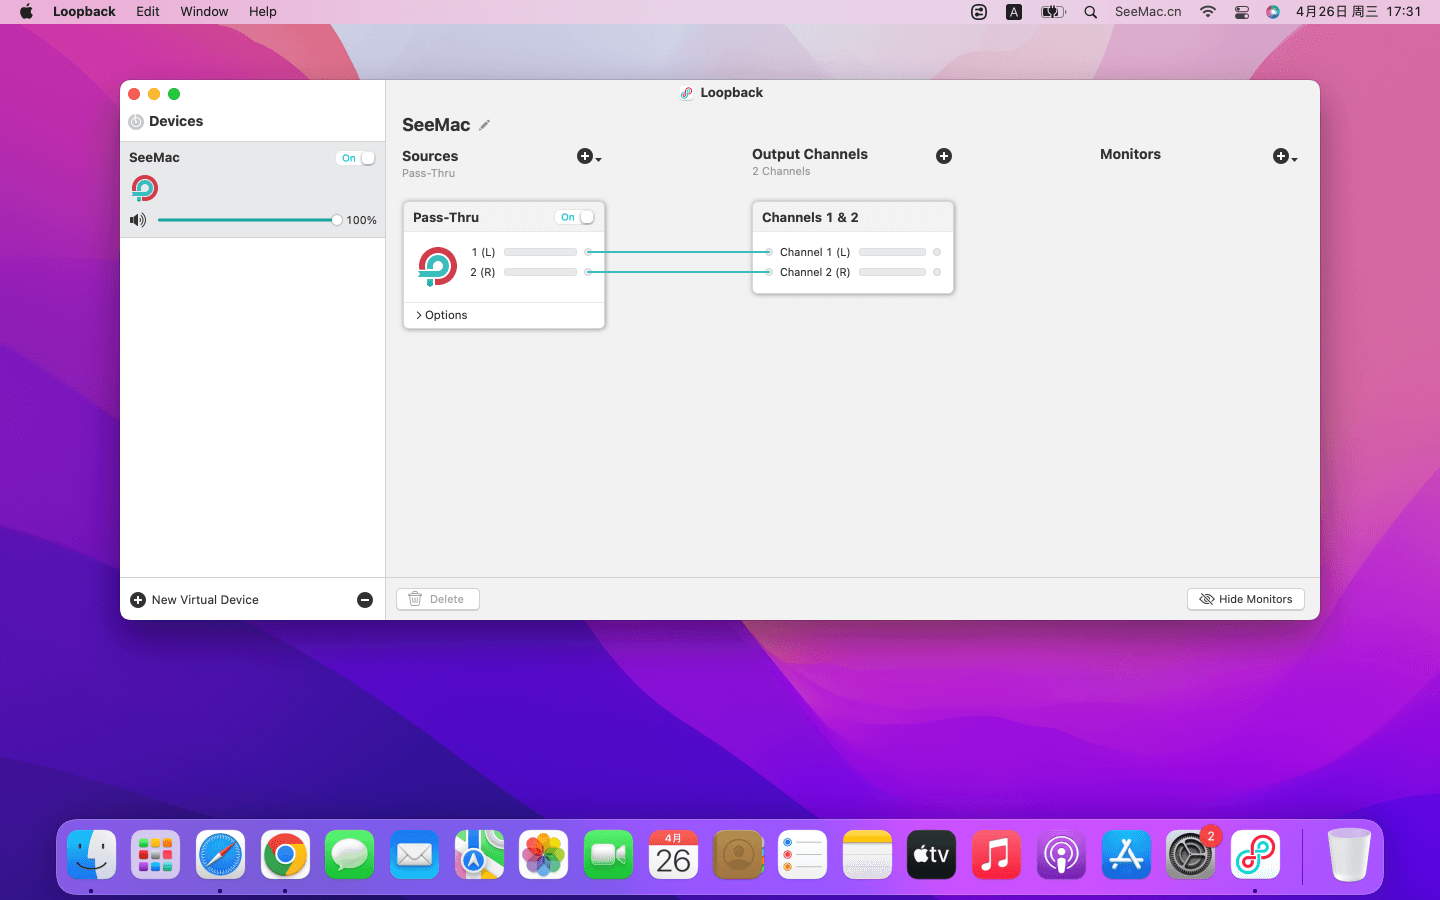Screen dimensions: 1440x900
Task: Open Messages from the Dock
Action: point(350,855)
